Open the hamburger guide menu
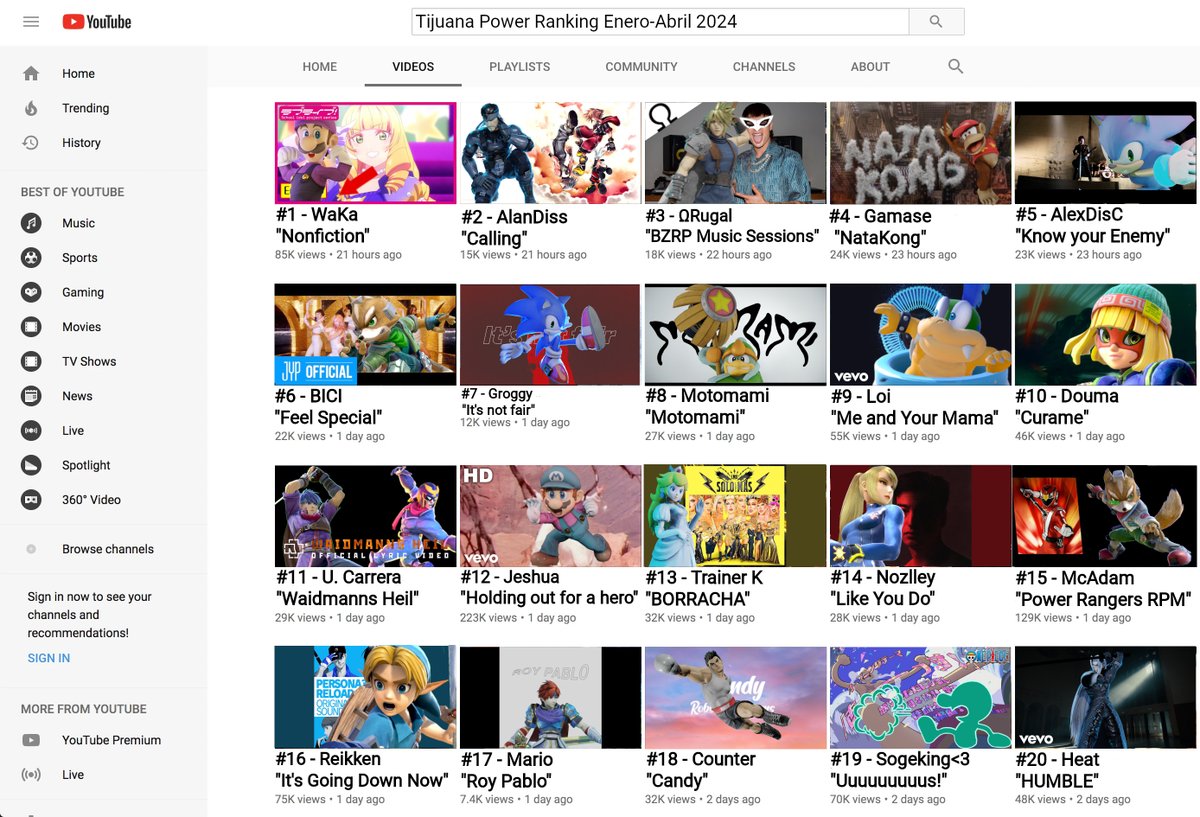 [31, 21]
